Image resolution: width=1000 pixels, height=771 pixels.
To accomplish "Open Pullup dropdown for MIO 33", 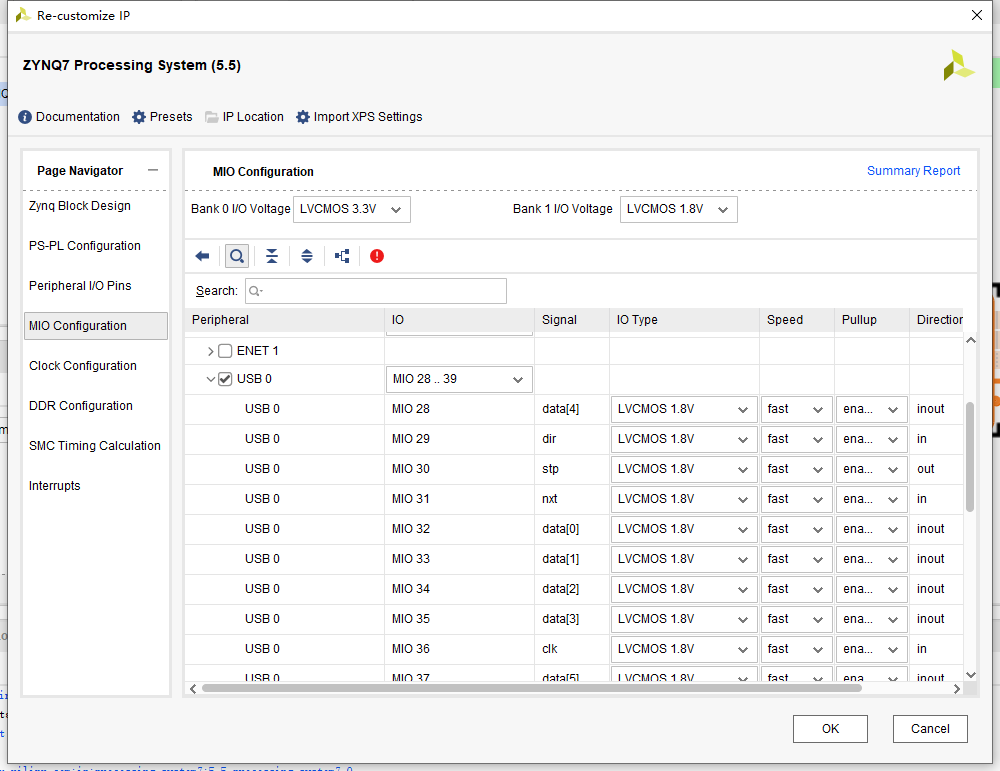I will pos(872,559).
